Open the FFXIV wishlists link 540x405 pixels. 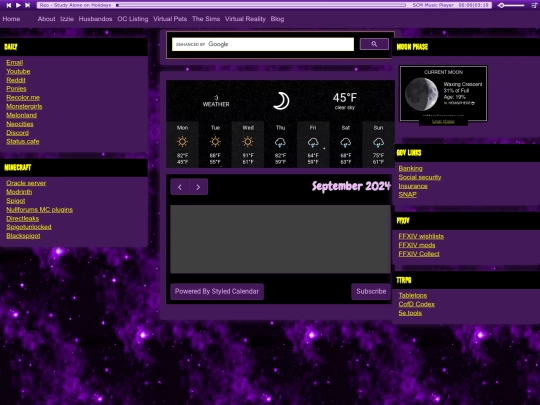pos(421,236)
